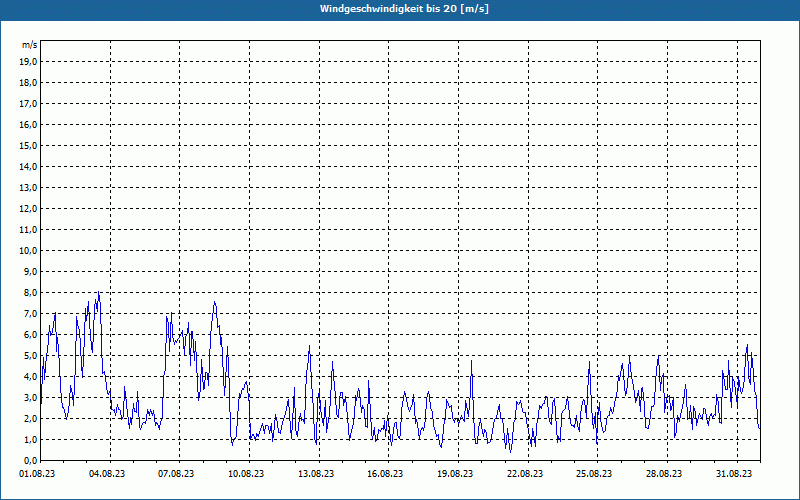This screenshot has height=500, width=800.
Task: Select the 5,0 y-axis value
Action: pos(30,355)
